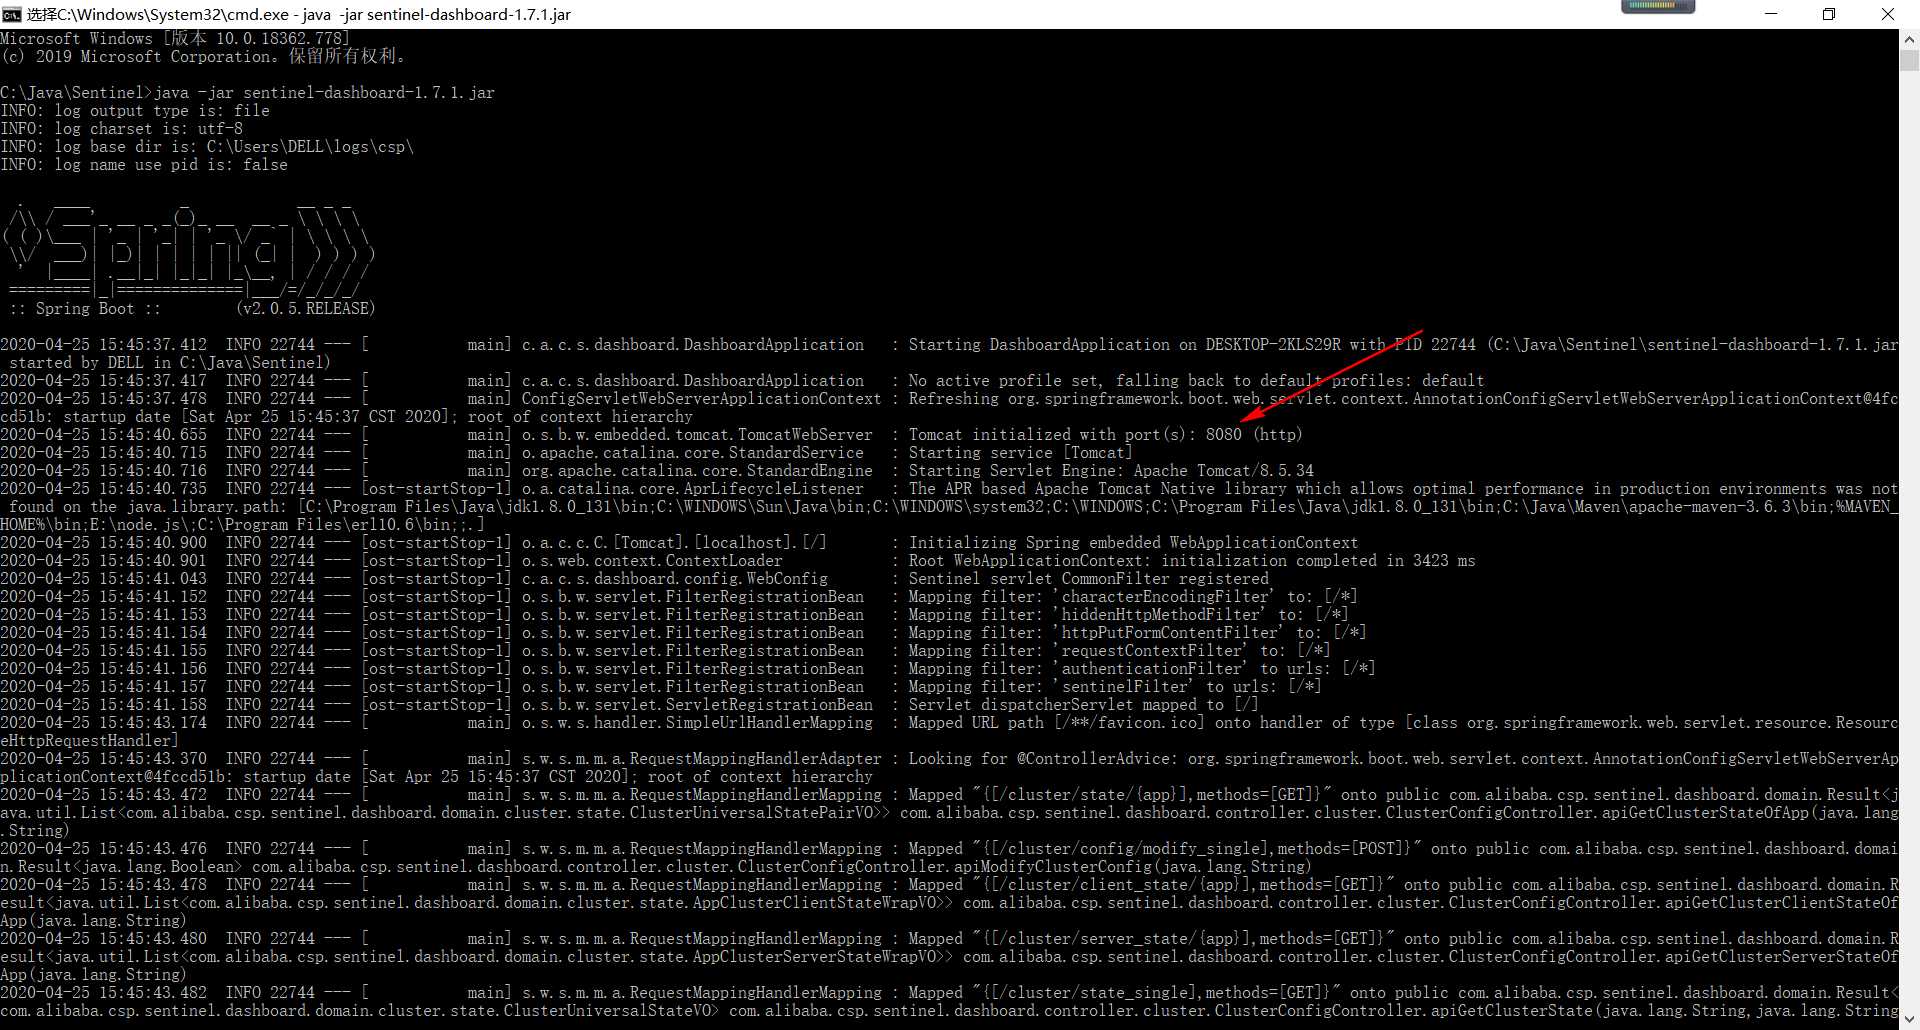The width and height of the screenshot is (1920, 1030).
Task: Click logger name 's.w.s.m.m.a.RequestMappingHandlerAdapter'
Action: 701,759
